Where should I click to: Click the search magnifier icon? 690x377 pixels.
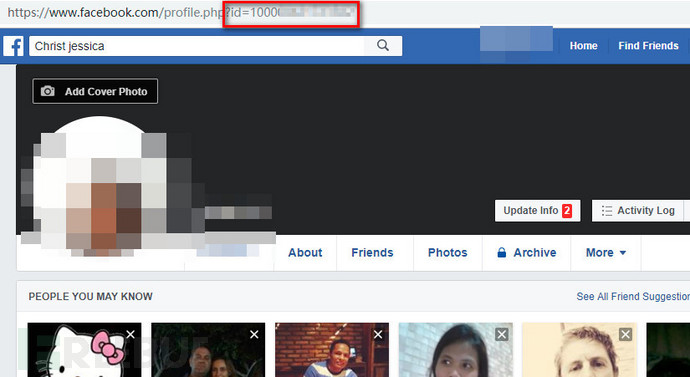(x=383, y=45)
